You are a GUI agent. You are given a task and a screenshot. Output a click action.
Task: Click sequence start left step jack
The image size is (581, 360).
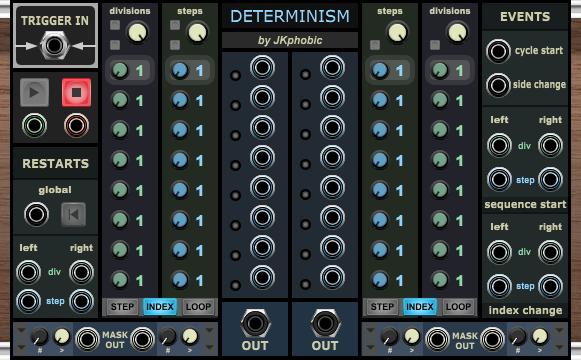click(x=499, y=179)
